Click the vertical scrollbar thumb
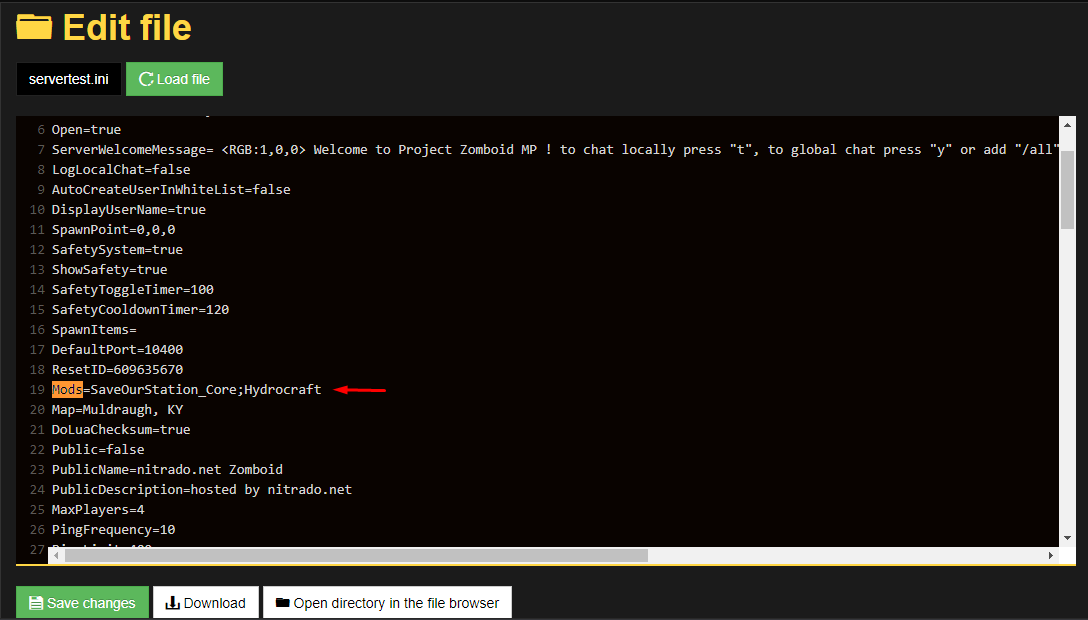 click(1066, 189)
